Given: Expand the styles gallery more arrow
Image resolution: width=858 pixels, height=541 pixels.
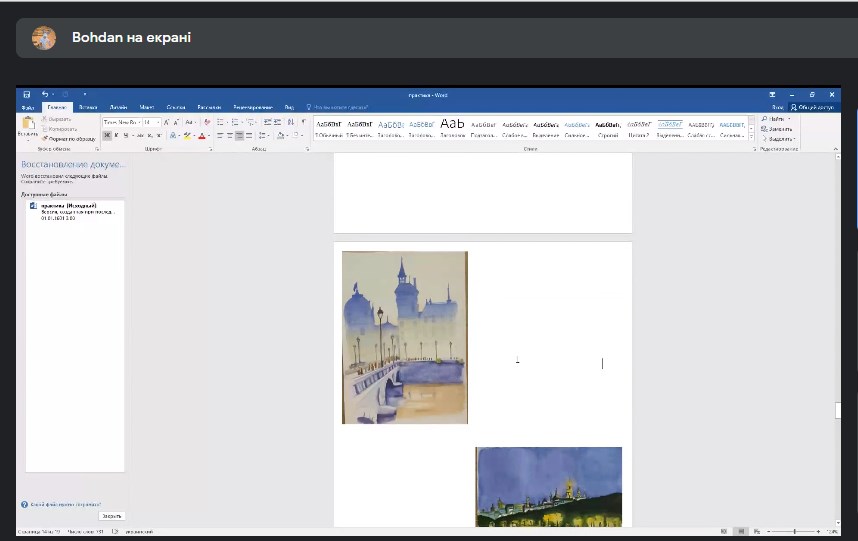Looking at the screenshot, I should tap(751, 137).
